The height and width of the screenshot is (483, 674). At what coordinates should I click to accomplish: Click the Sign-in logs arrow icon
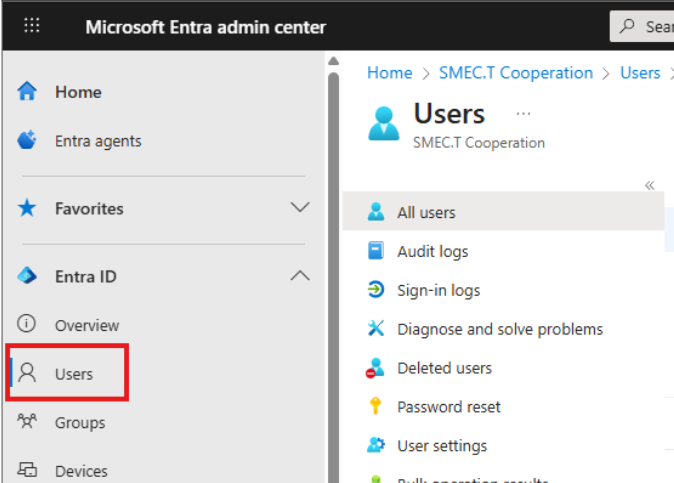pyautogui.click(x=376, y=289)
